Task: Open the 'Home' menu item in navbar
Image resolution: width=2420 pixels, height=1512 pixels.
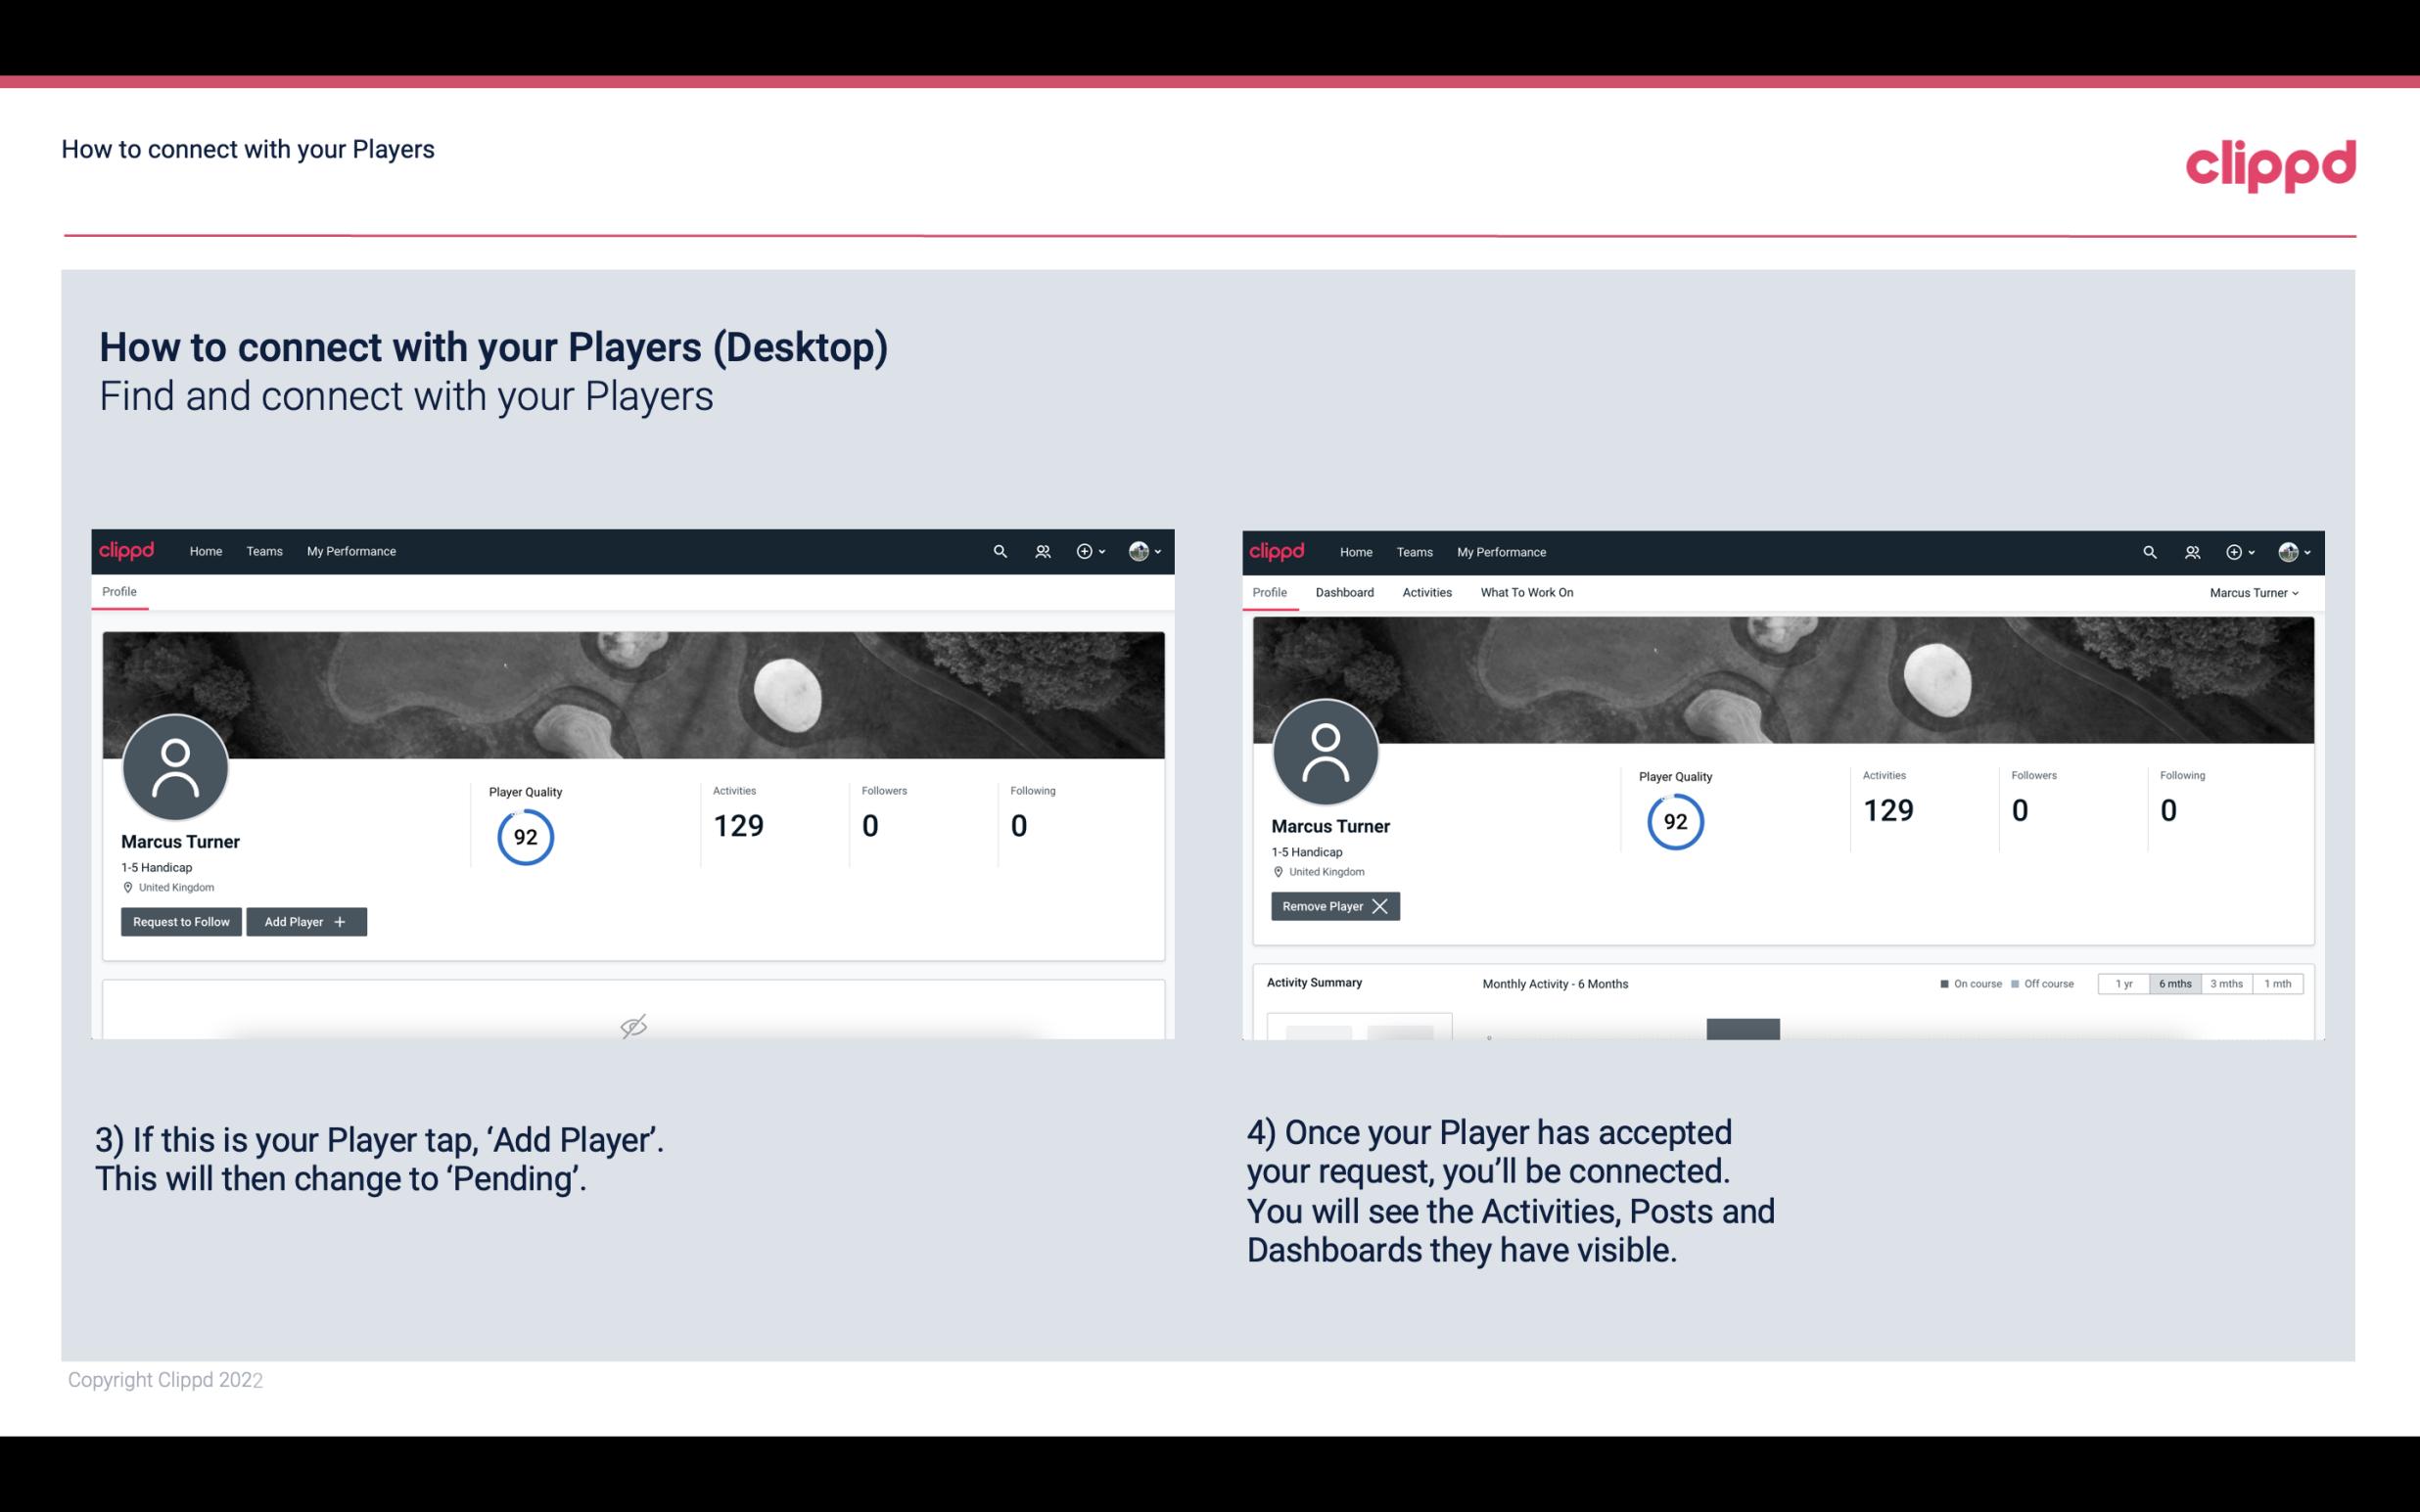Action: click(204, 550)
